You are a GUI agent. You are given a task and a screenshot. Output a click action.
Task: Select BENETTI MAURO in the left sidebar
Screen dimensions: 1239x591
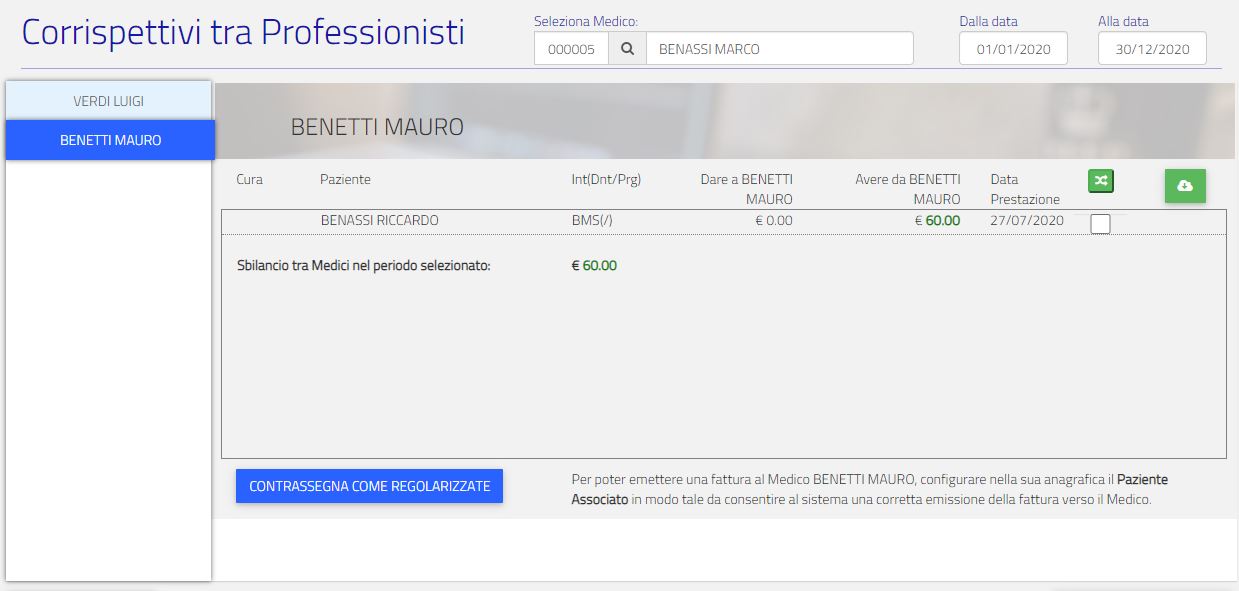click(110, 140)
